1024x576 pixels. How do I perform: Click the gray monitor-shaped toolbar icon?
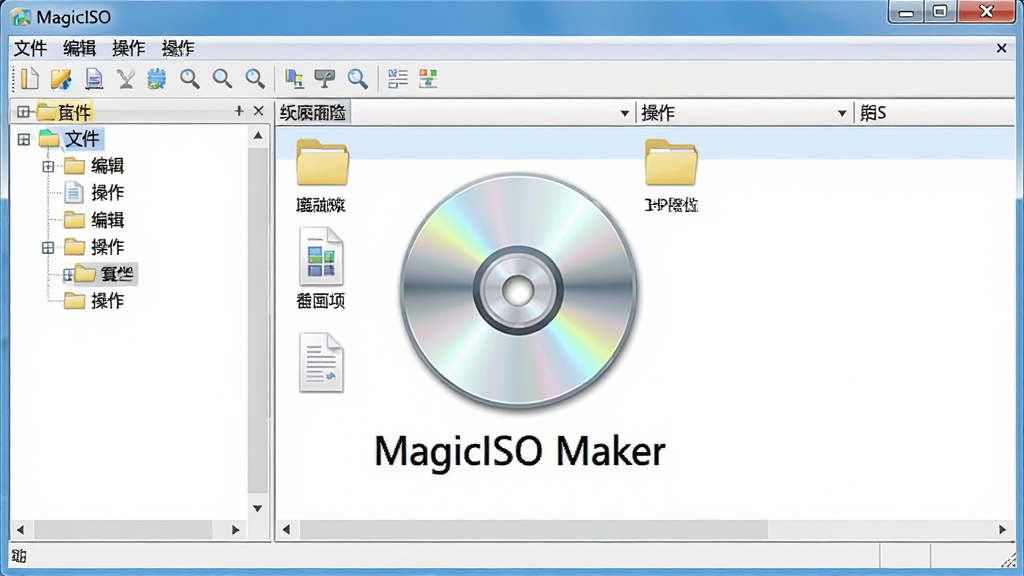325,79
